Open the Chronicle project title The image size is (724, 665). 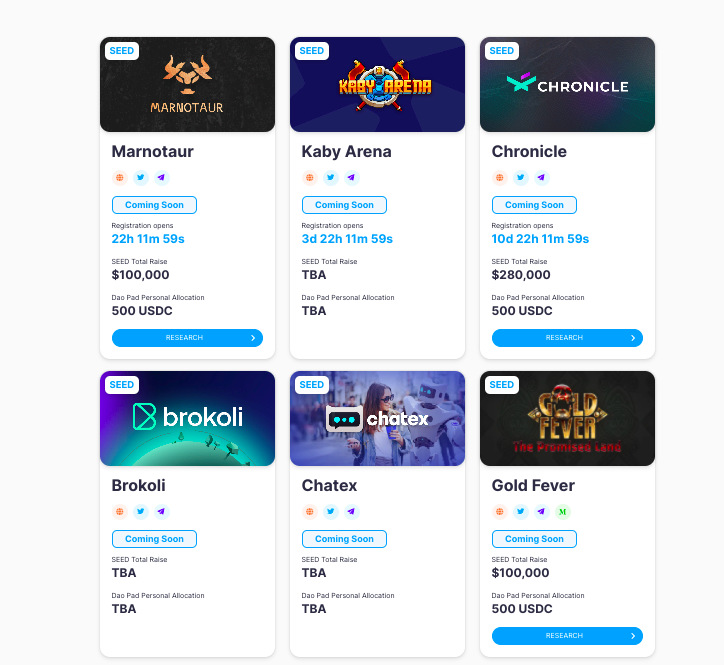pos(529,152)
